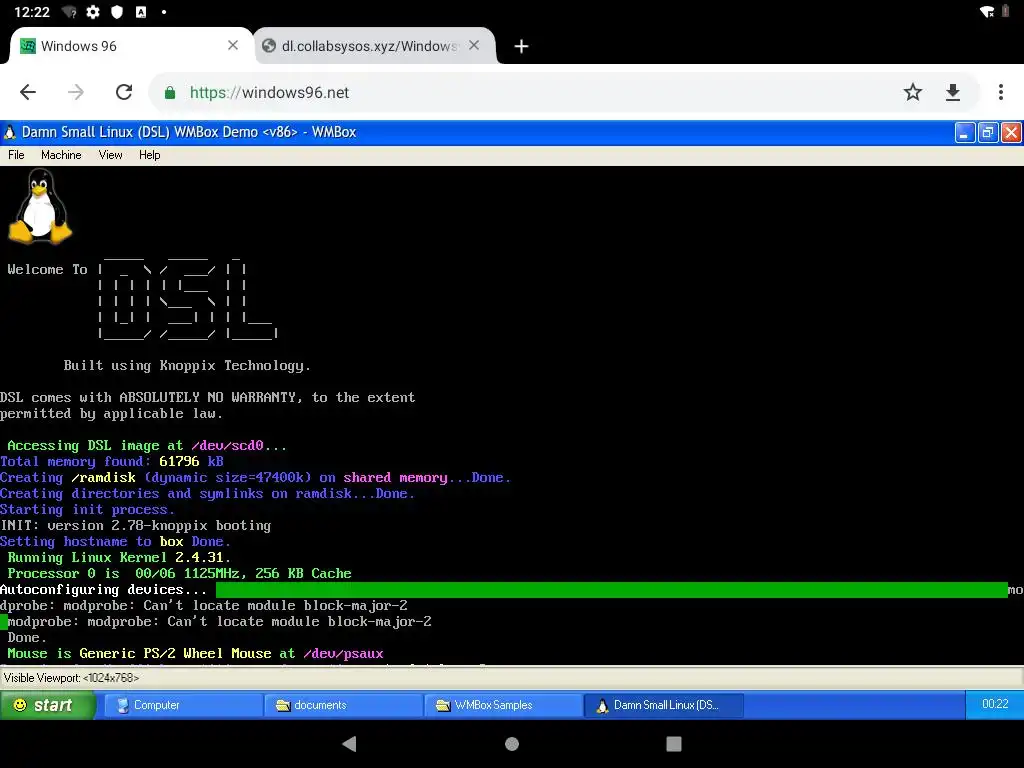Image resolution: width=1024 pixels, height=768 pixels.
Task: Open the Computer taskbar item
Action: point(184,705)
